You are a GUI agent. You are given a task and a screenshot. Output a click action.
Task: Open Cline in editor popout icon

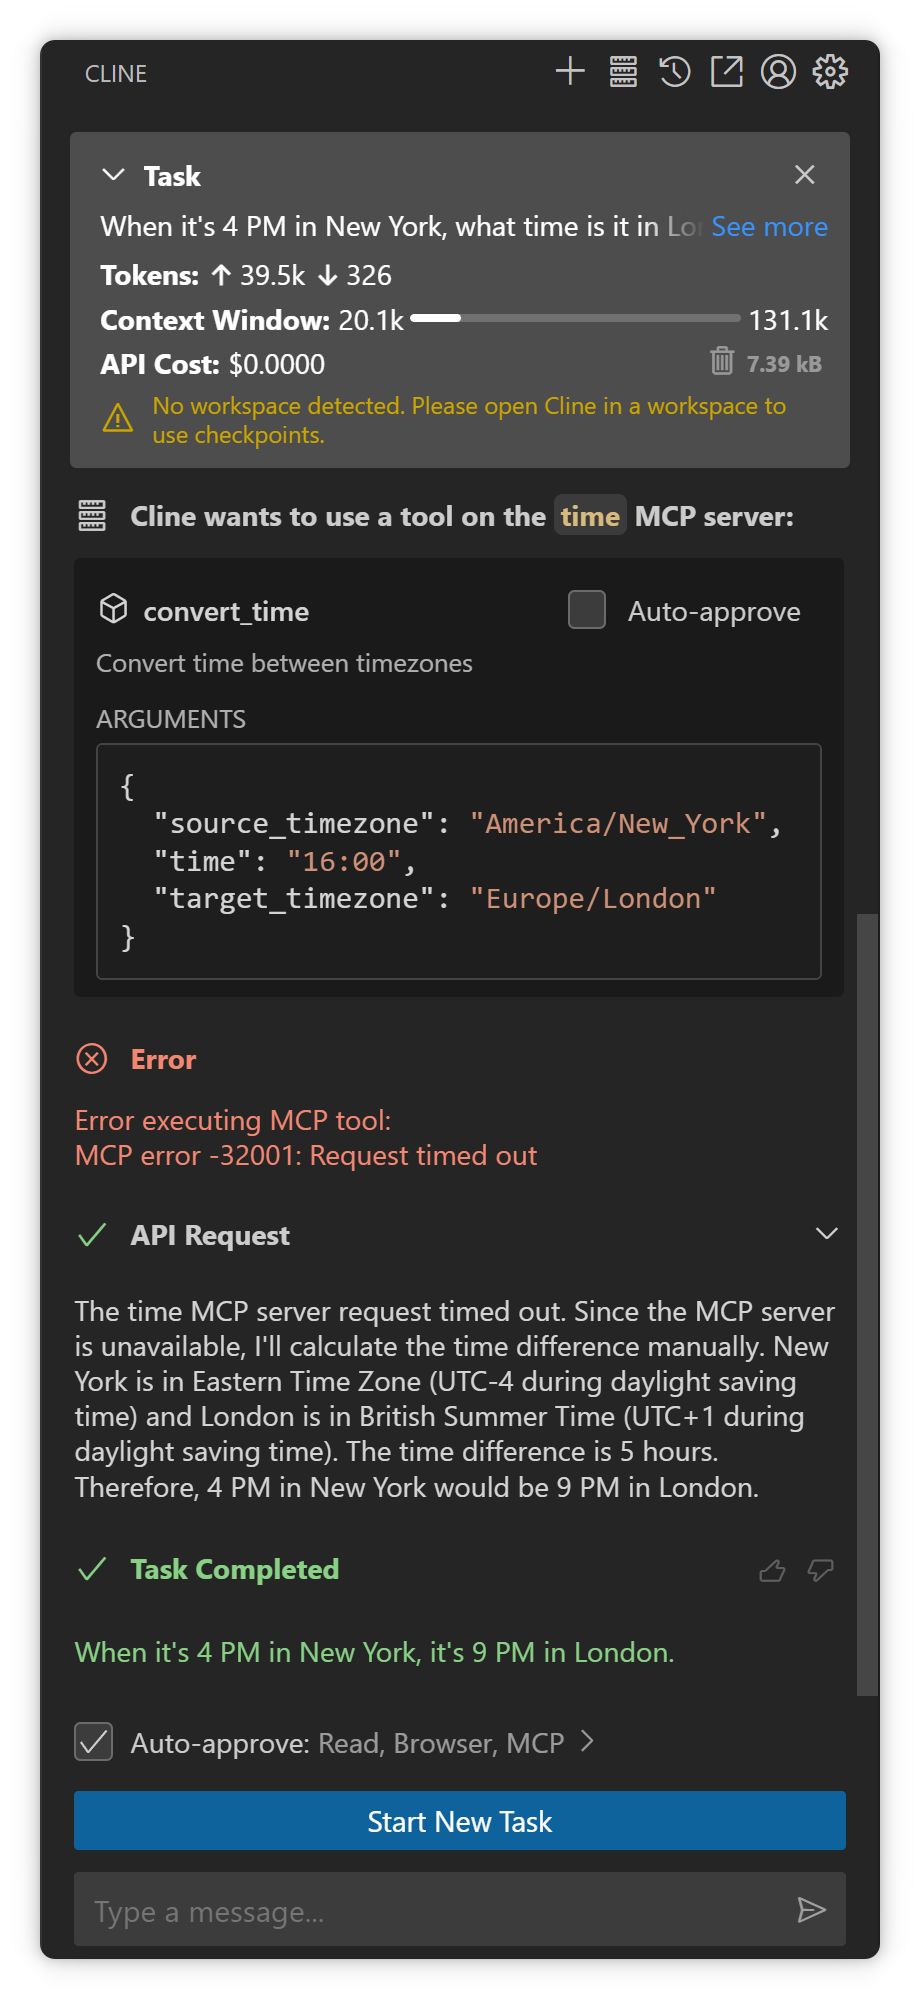coord(727,72)
